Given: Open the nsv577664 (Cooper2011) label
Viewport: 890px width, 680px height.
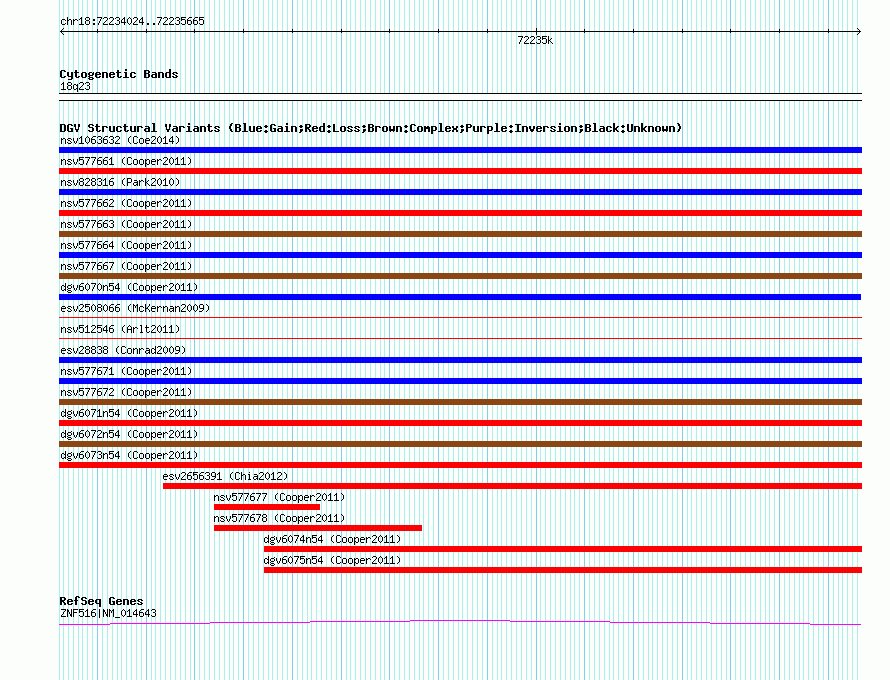Looking at the screenshot, I should click(x=126, y=245).
